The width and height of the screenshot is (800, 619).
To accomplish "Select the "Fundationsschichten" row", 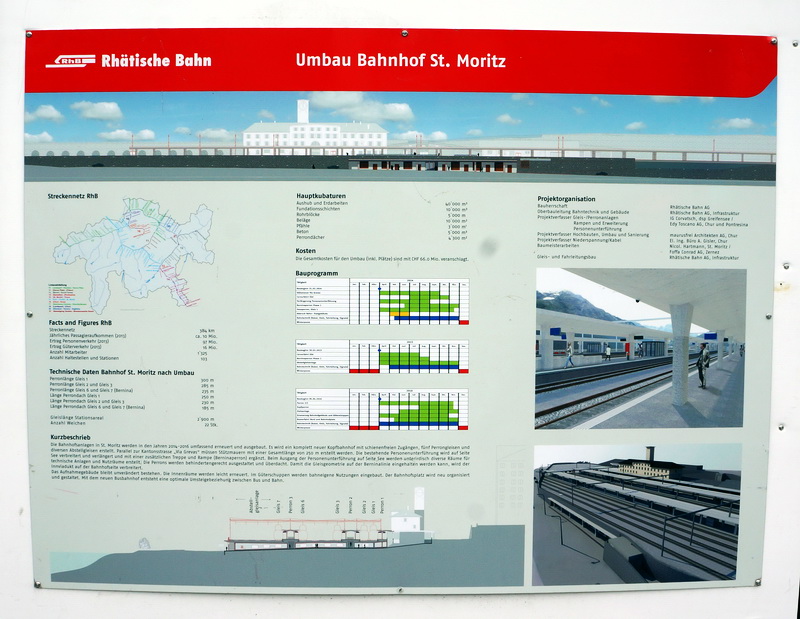I will (382, 209).
